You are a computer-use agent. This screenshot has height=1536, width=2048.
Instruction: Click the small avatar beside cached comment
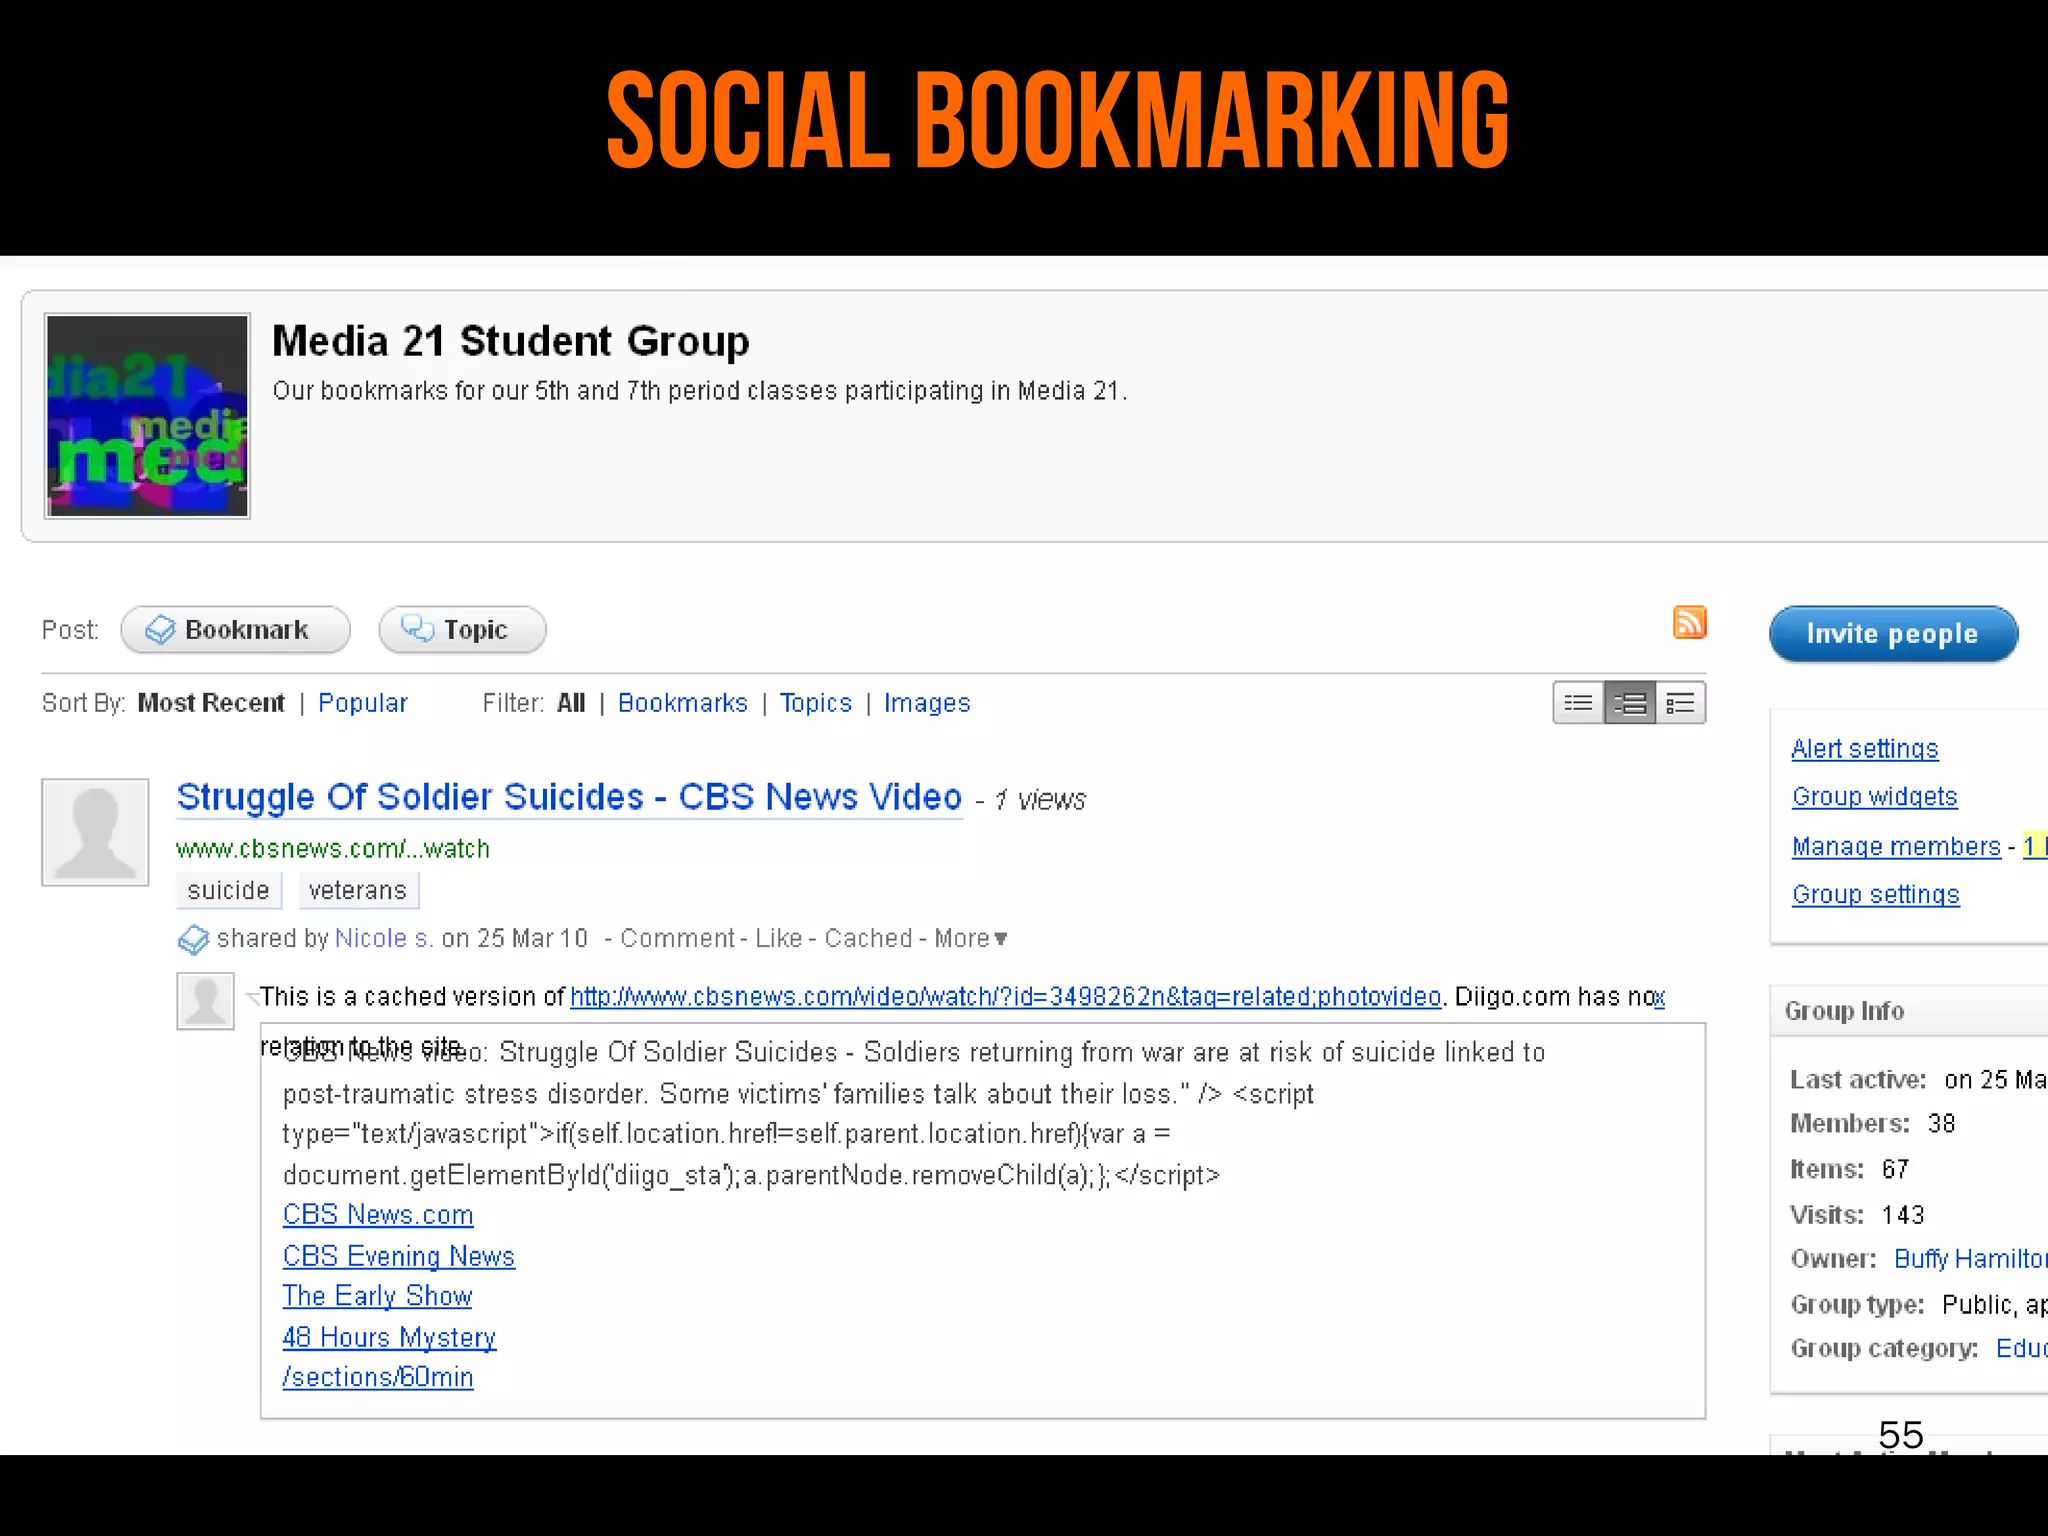pyautogui.click(x=205, y=1000)
